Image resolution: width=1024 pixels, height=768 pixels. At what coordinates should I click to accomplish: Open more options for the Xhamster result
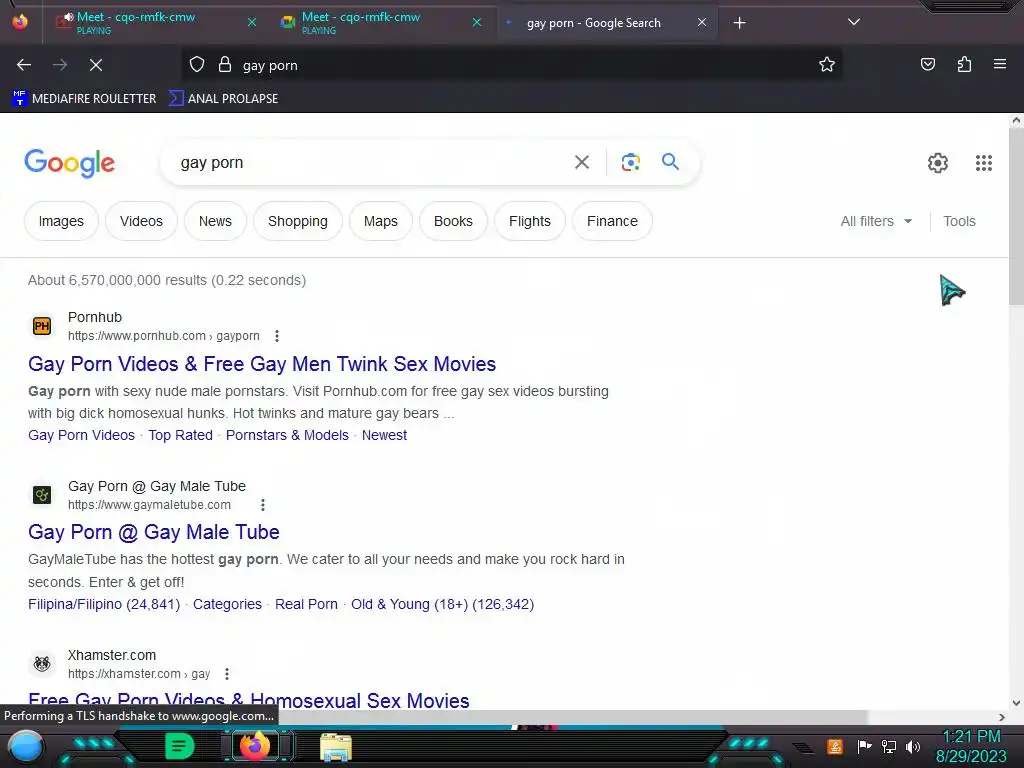click(x=227, y=674)
